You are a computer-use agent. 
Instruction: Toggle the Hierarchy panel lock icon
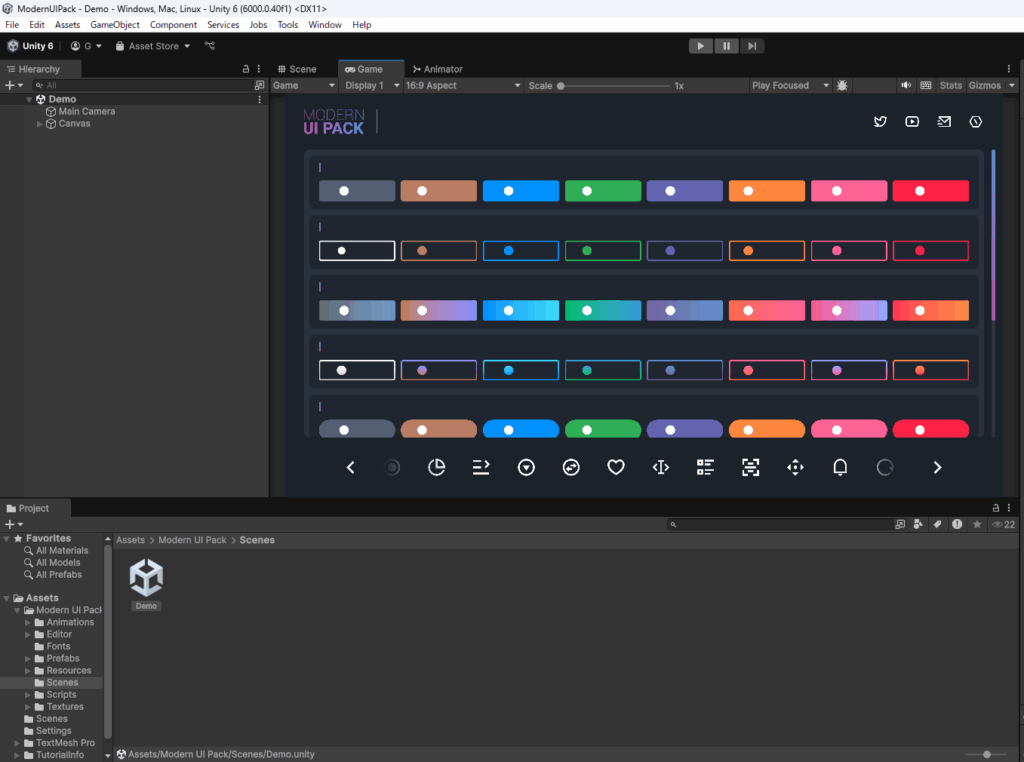click(x=246, y=69)
